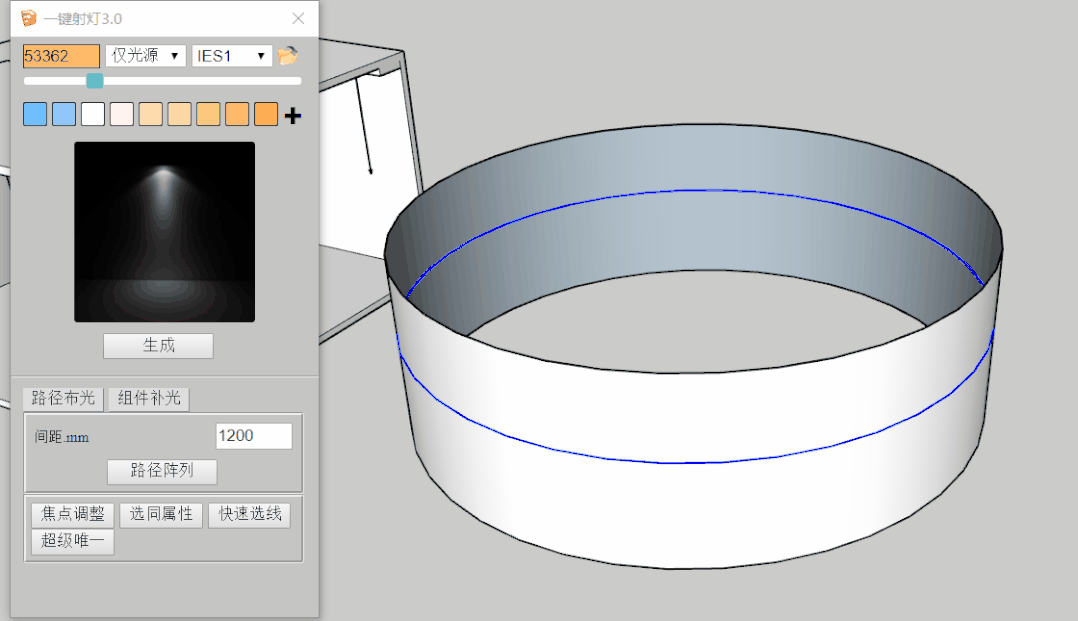Click the black plus add-color icon
Image resolution: width=1078 pixels, height=621 pixels.
tap(292, 116)
